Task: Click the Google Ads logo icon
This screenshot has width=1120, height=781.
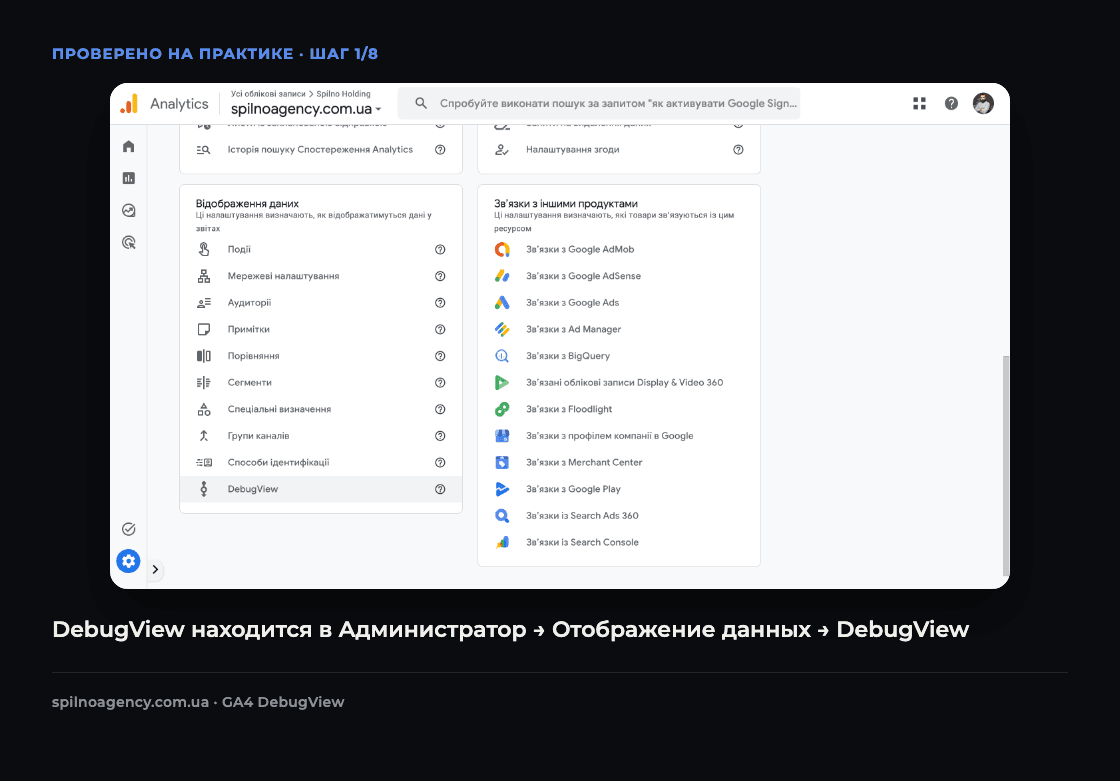Action: [x=502, y=302]
